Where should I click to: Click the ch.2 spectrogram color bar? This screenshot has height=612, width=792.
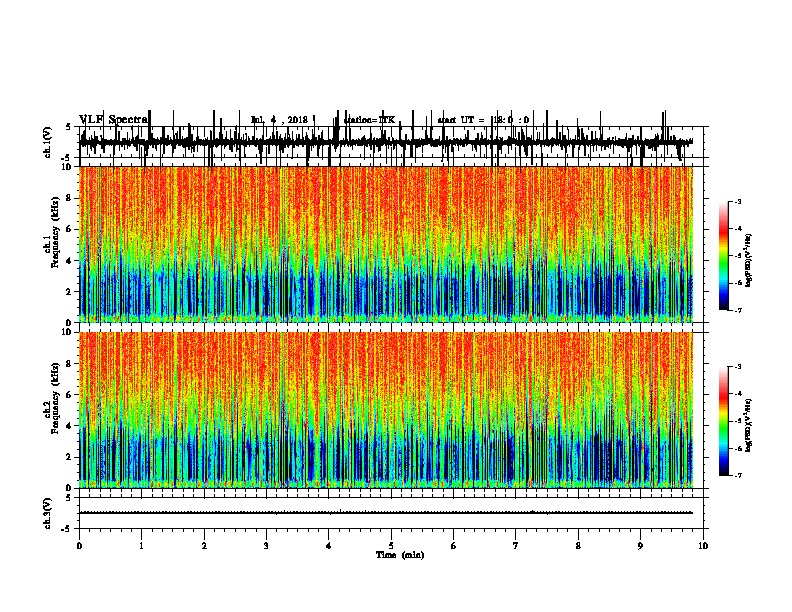[x=724, y=421]
